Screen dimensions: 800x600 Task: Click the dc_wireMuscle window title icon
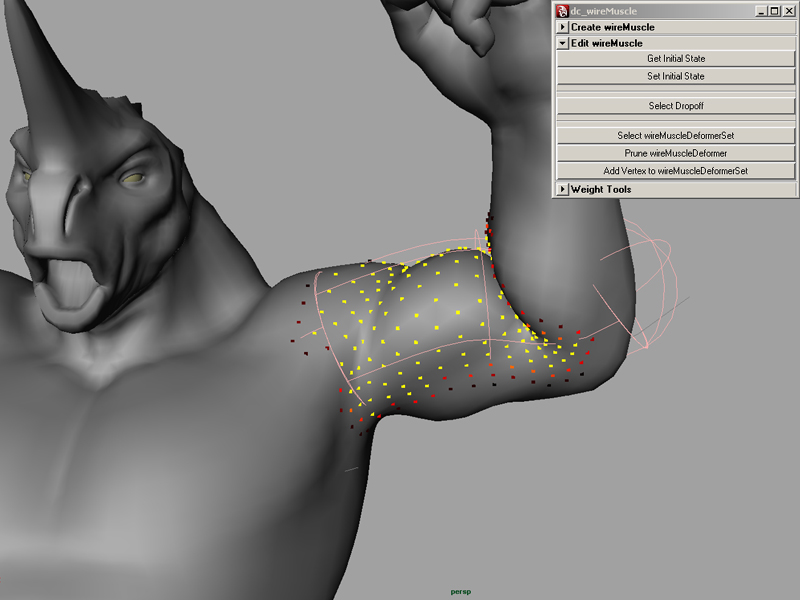click(x=562, y=11)
